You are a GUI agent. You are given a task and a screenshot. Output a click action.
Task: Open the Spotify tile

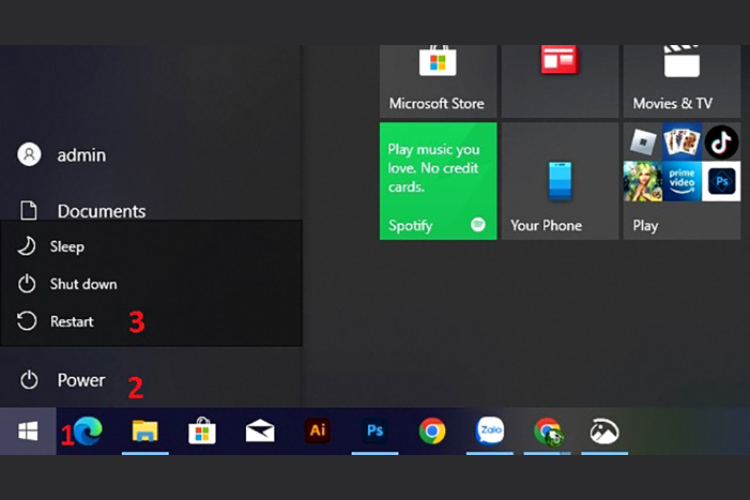(x=438, y=181)
